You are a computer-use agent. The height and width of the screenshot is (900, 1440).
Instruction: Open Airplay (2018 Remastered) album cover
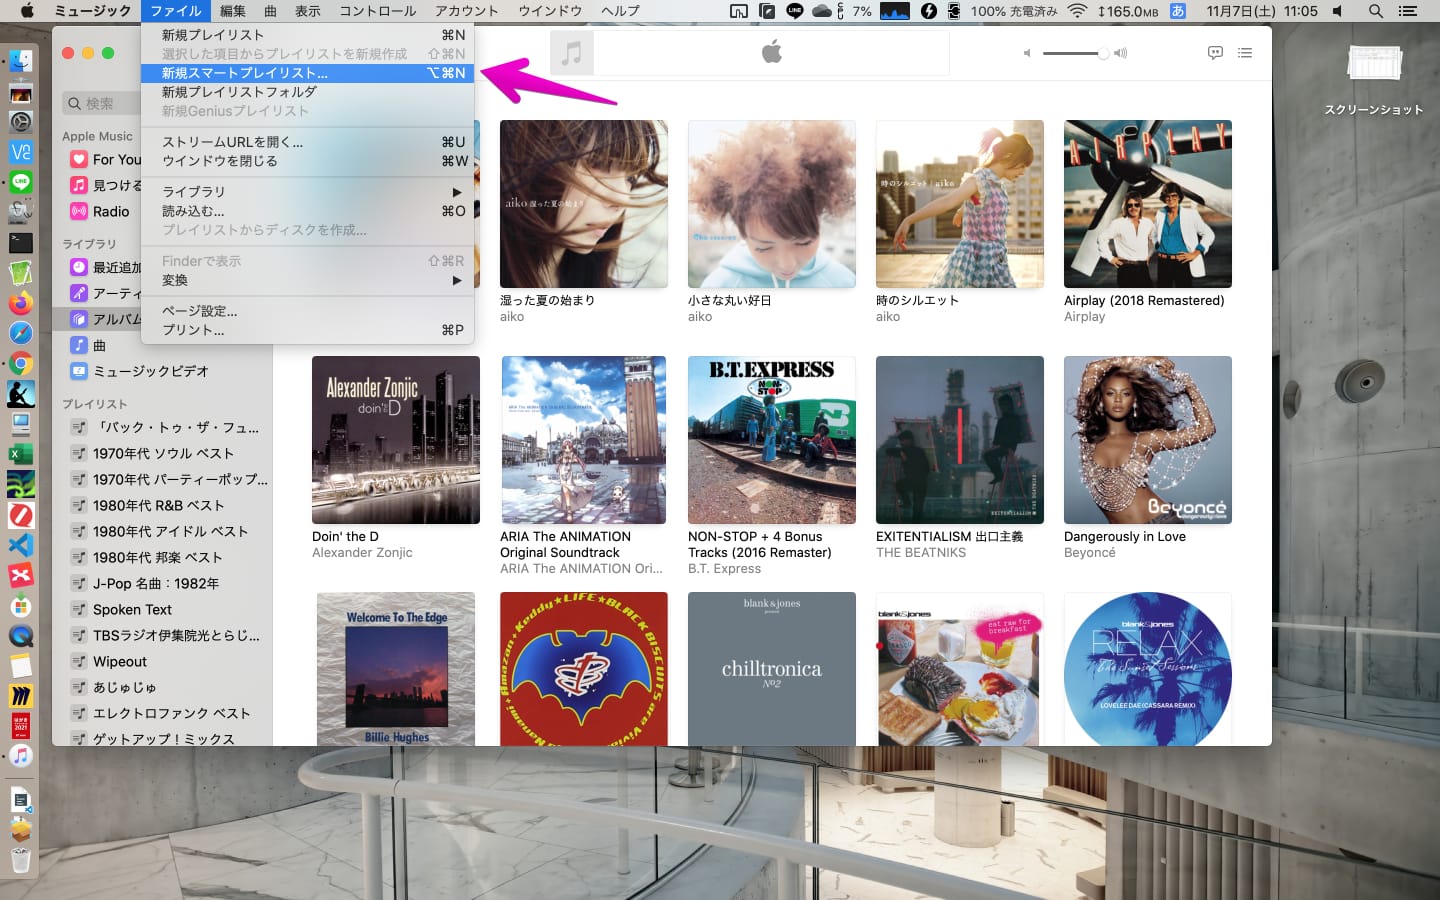(1148, 204)
